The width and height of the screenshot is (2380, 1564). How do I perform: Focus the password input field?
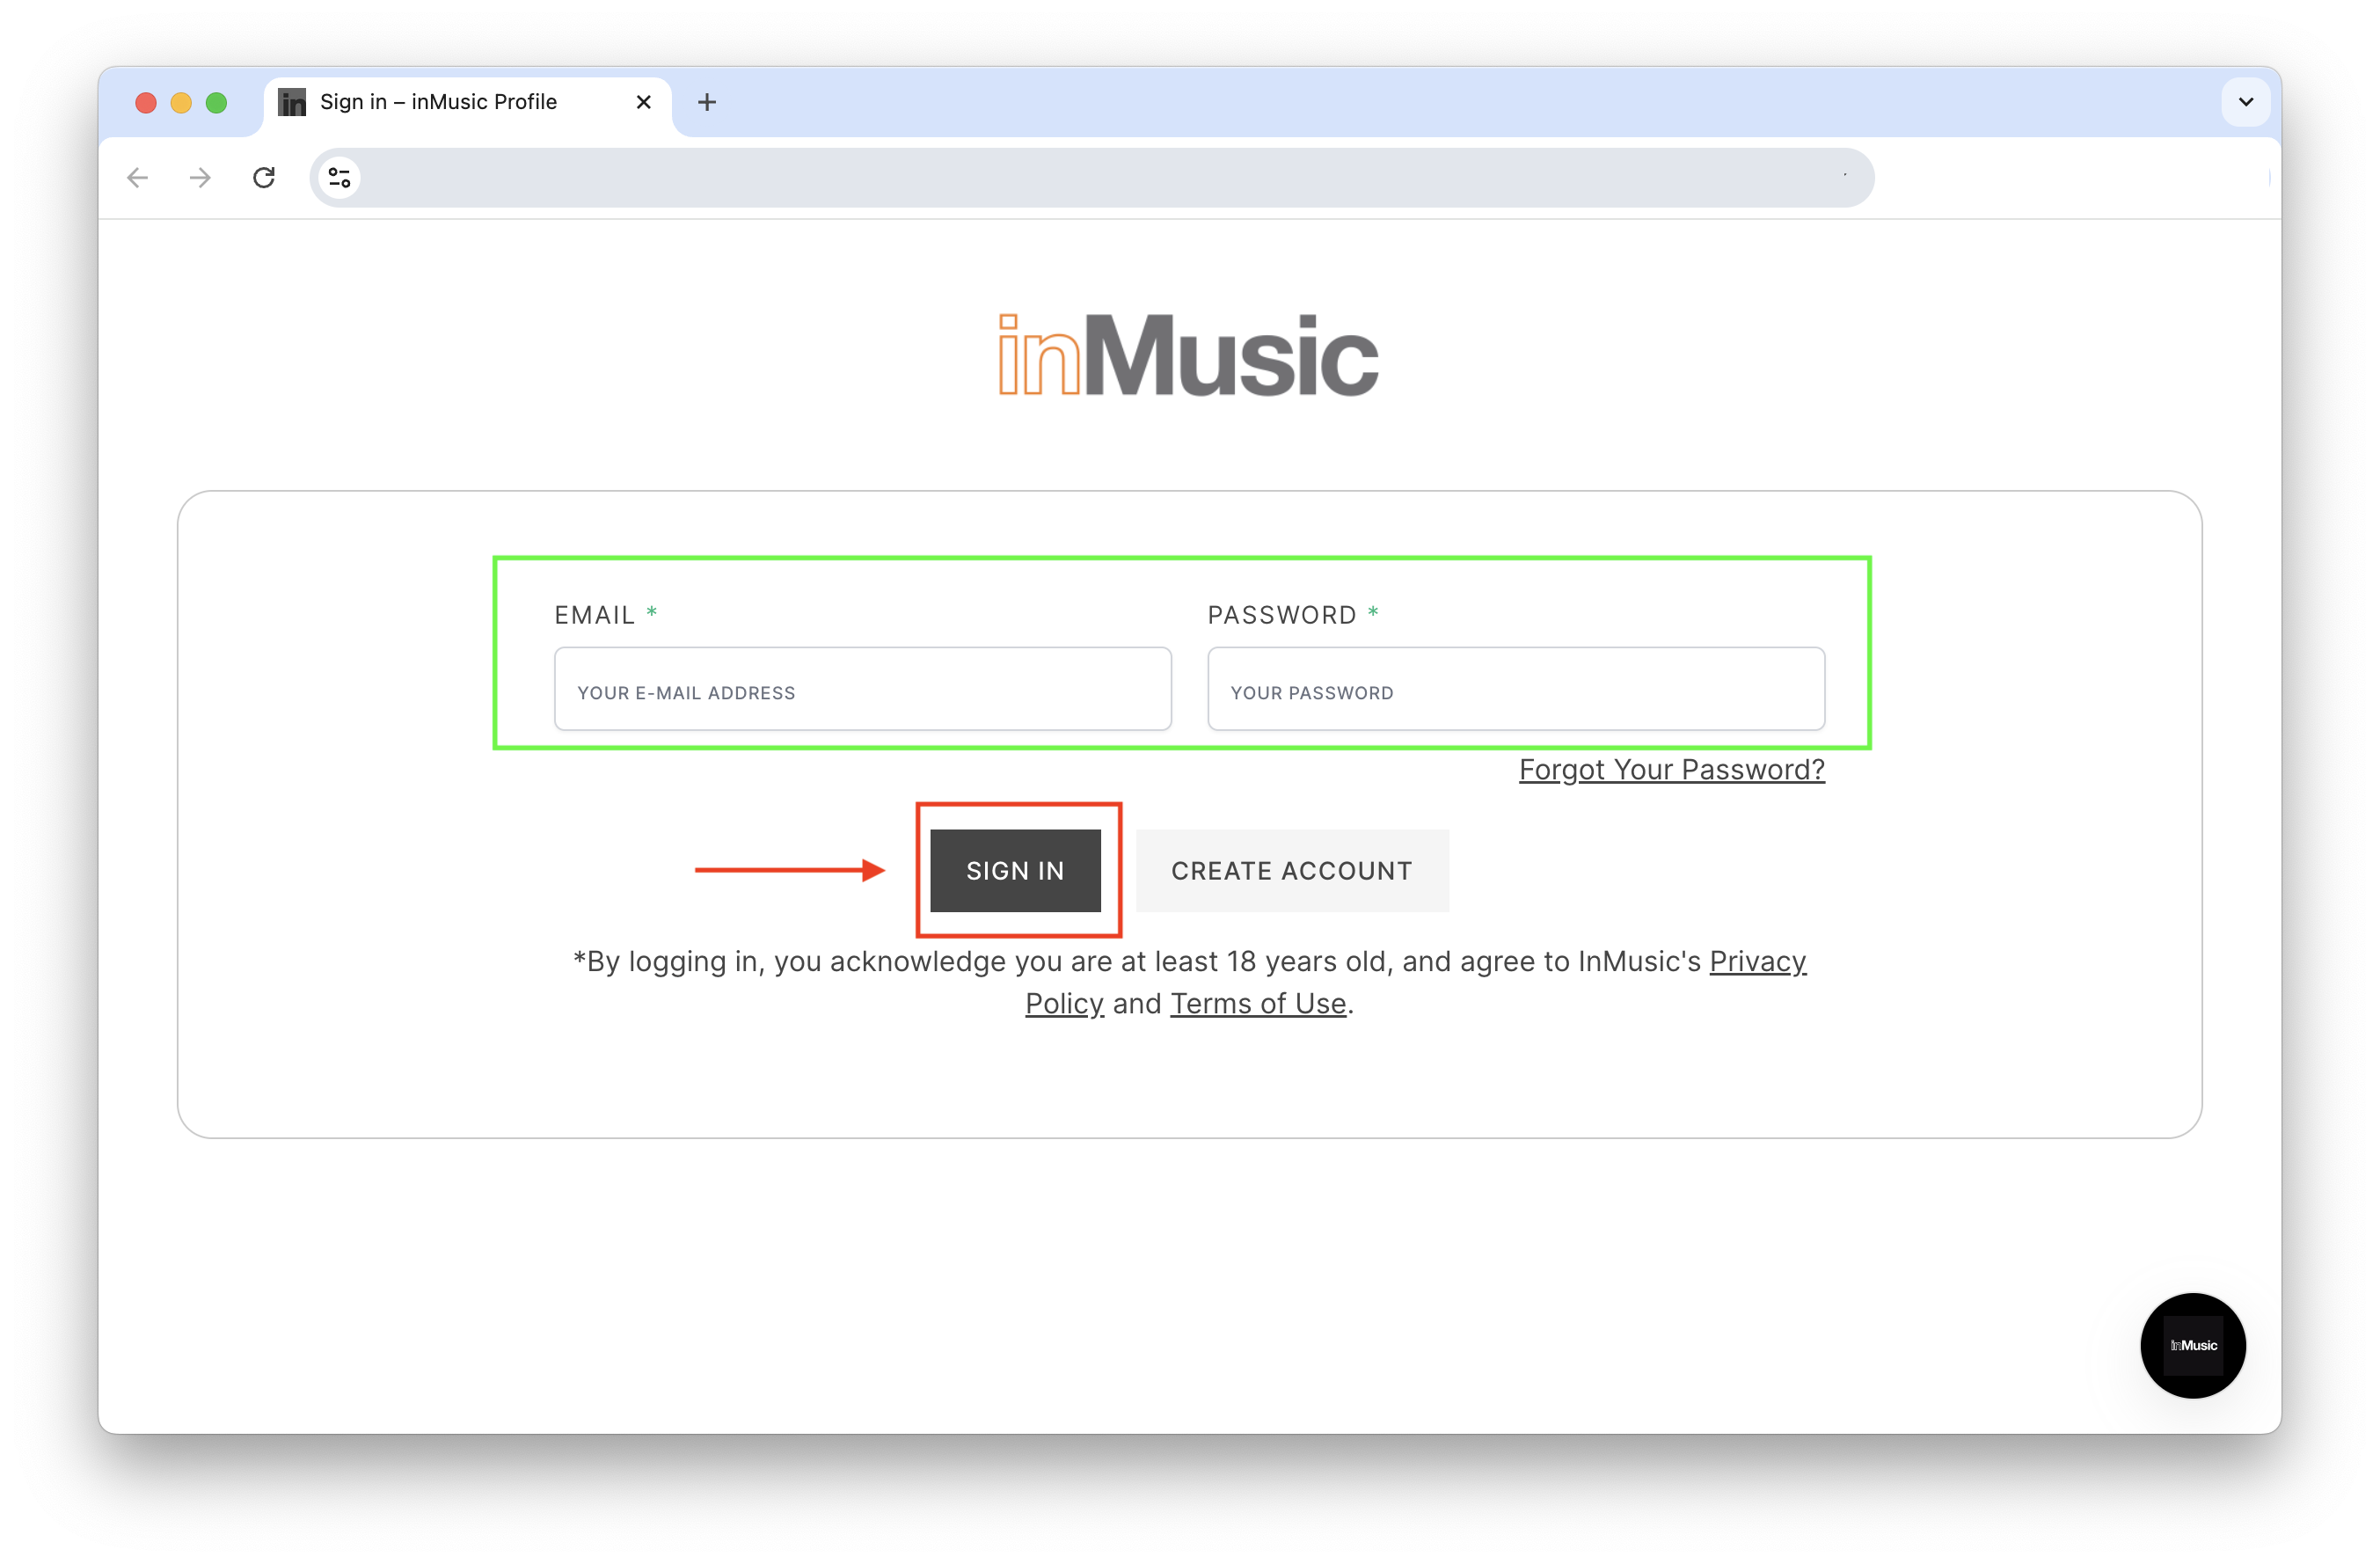point(1515,690)
